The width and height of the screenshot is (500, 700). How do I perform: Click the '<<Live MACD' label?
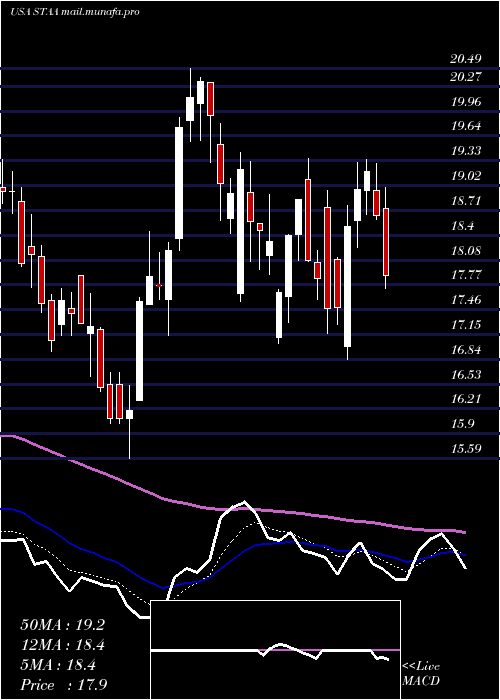[x=421, y=673]
